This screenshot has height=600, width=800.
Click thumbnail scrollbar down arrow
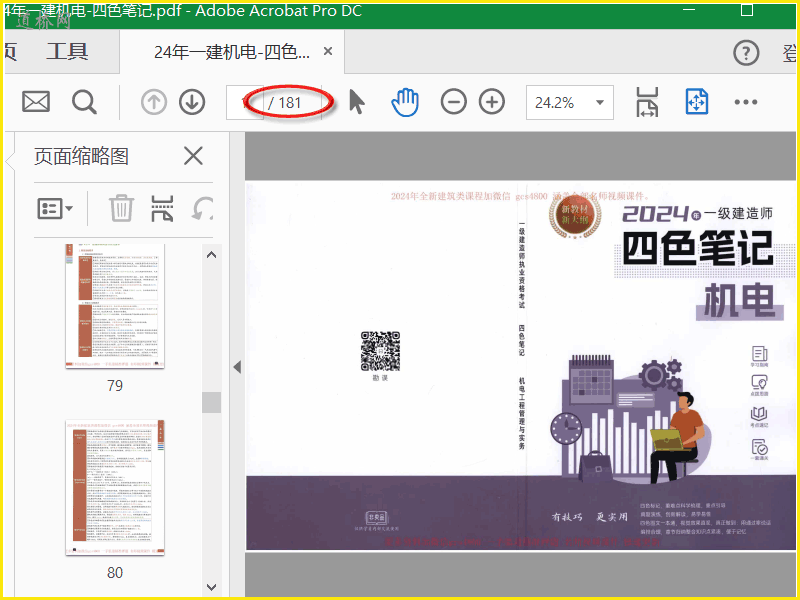pyautogui.click(x=212, y=587)
